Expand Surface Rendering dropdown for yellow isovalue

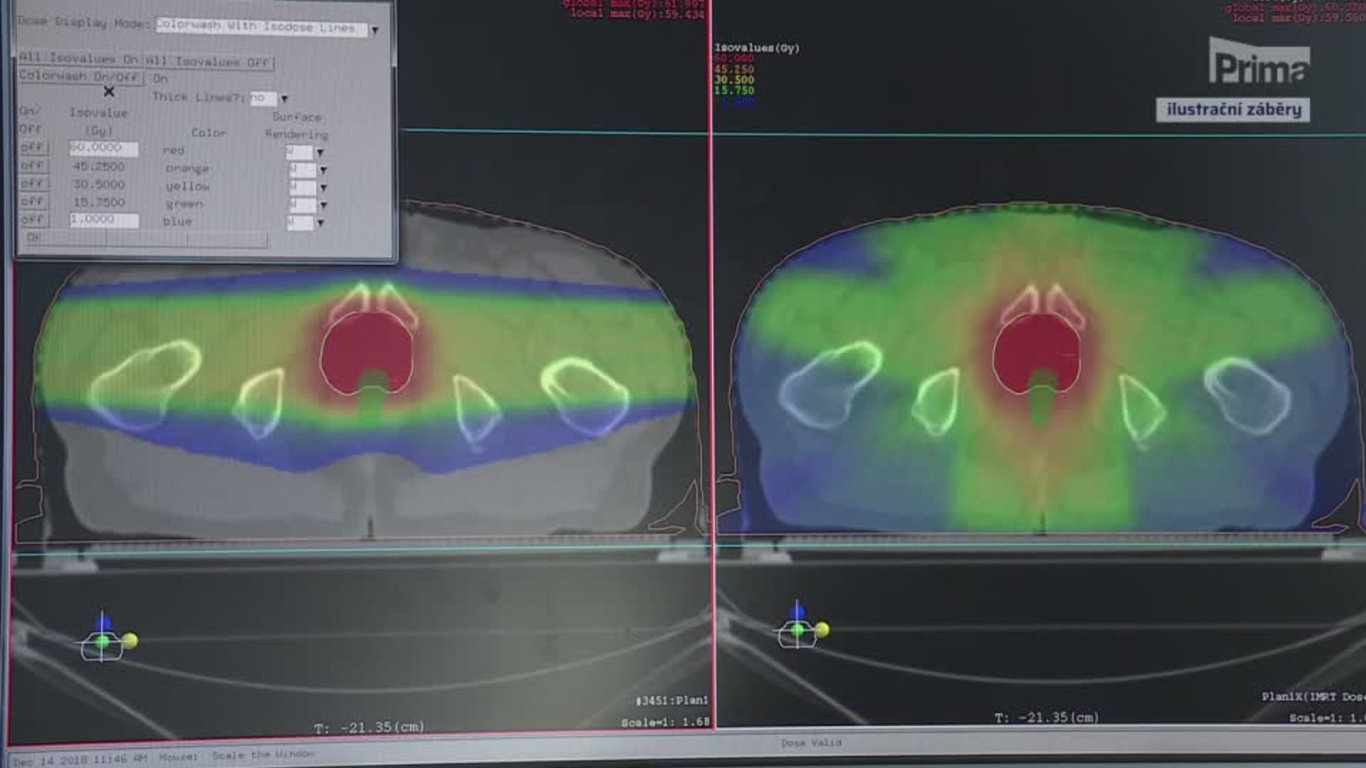point(322,188)
